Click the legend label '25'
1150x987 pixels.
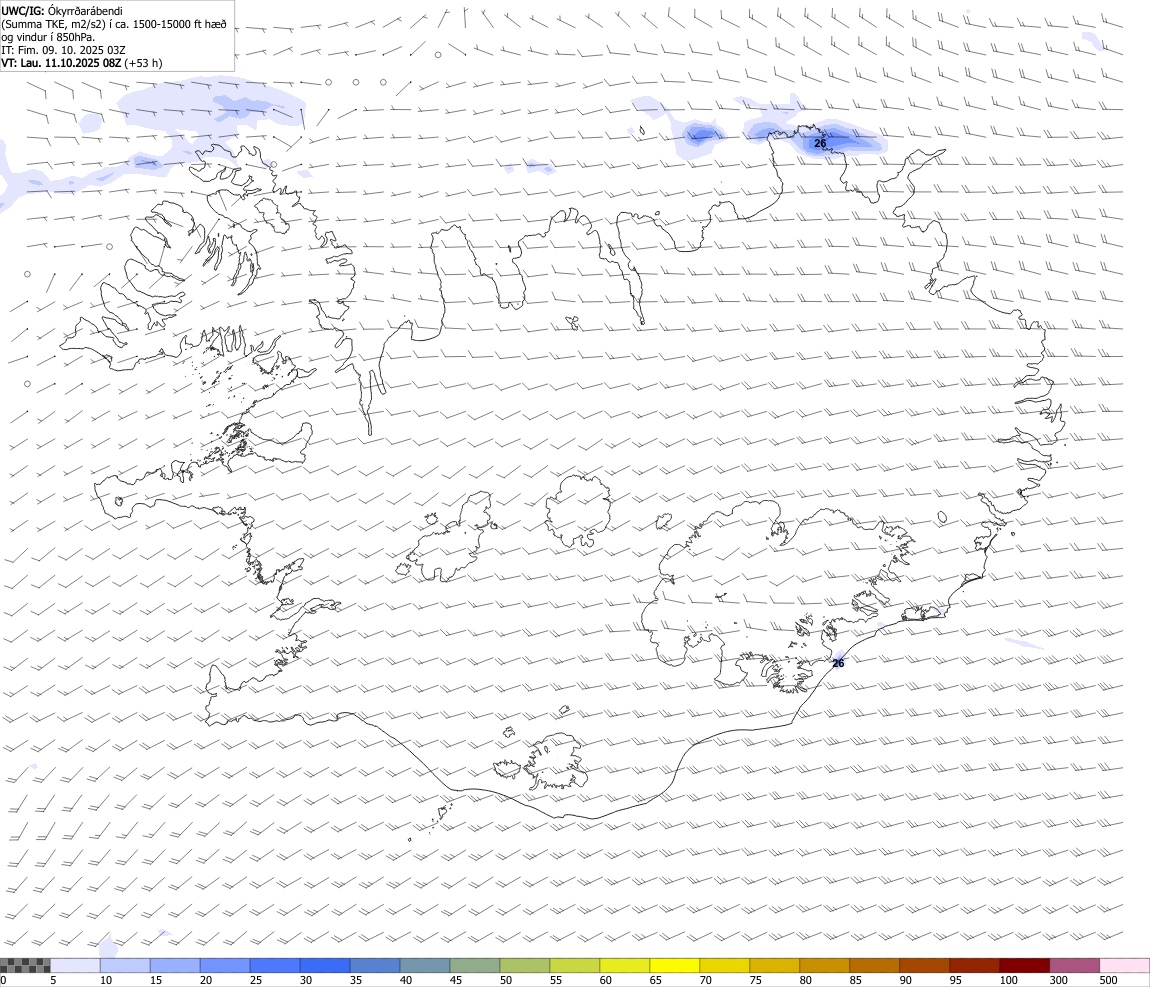pyautogui.click(x=255, y=980)
